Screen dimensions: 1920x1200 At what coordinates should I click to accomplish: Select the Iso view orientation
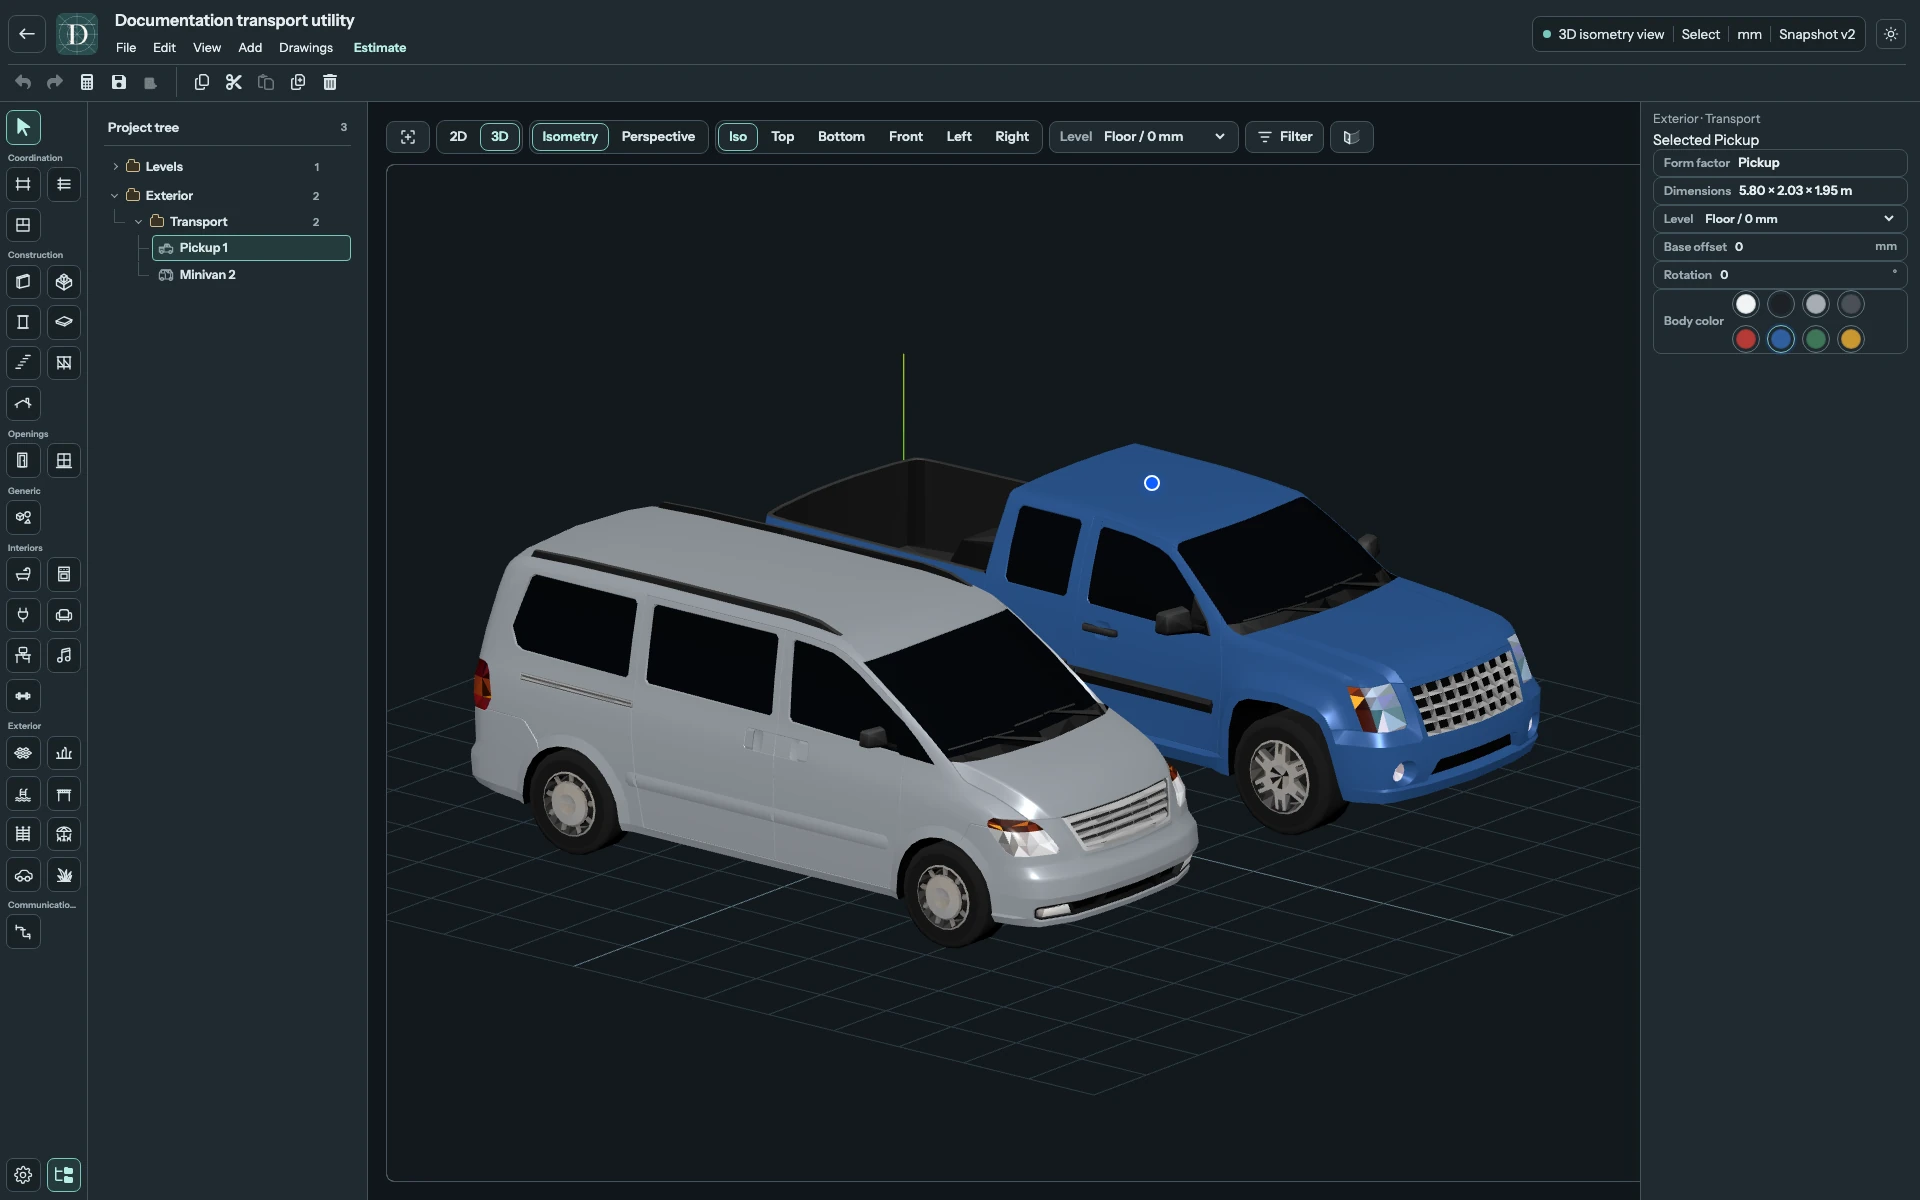738,137
